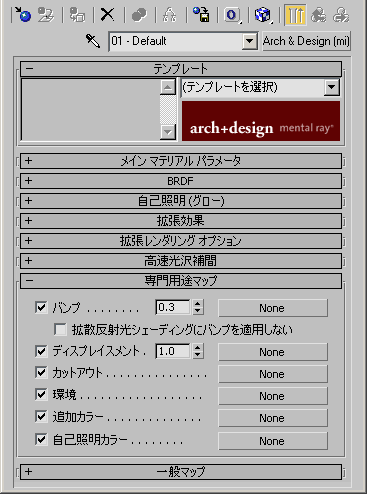Image resolution: width=367 pixels, height=494 pixels.
Task: Open Material ID Channel icon
Action: click(232, 15)
